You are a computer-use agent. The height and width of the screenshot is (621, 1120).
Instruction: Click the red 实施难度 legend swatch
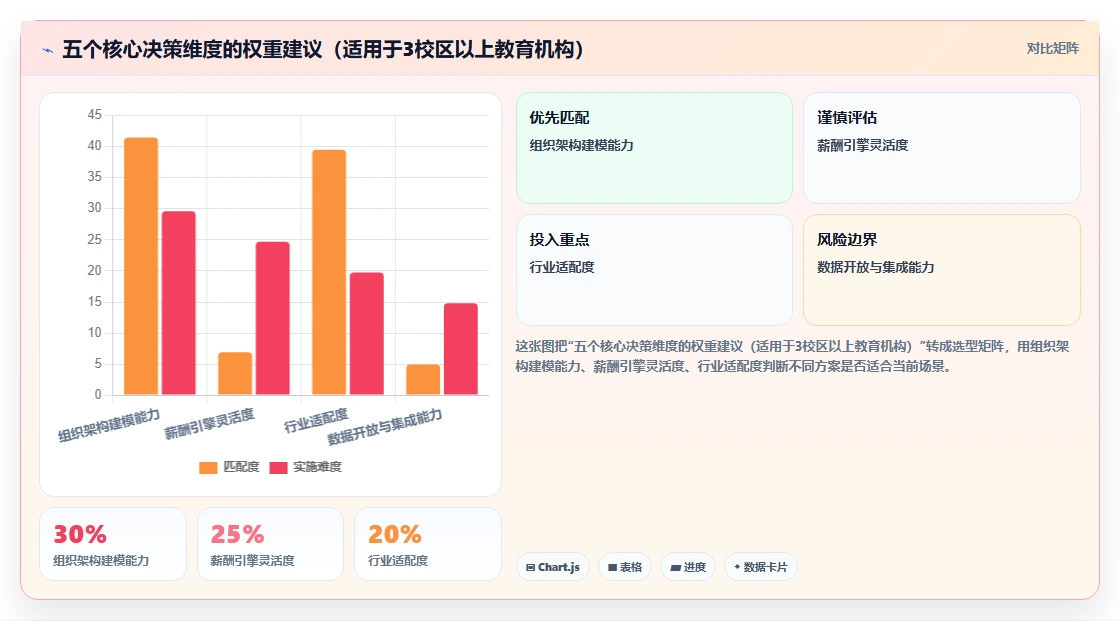point(279,467)
